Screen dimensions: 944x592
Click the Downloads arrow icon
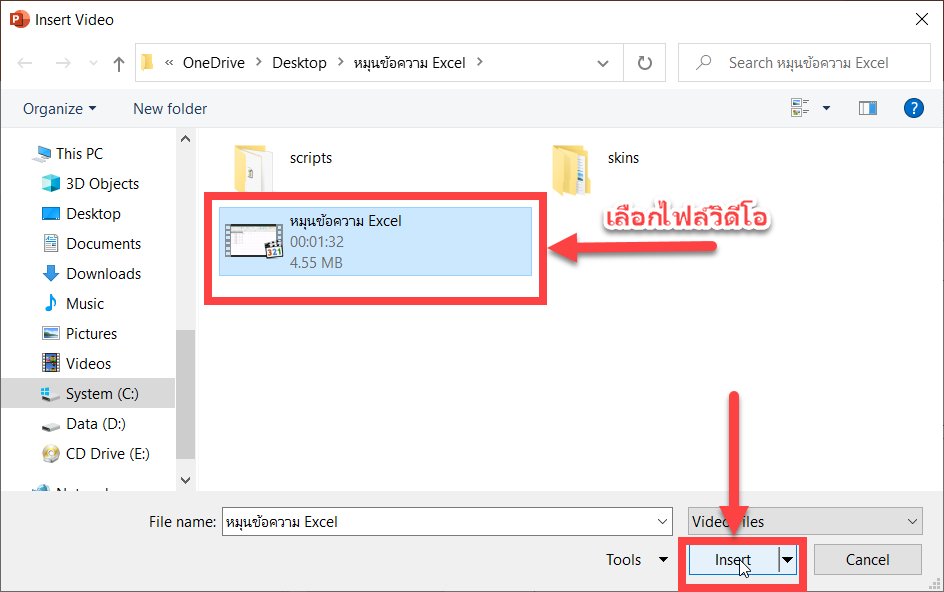[51, 273]
